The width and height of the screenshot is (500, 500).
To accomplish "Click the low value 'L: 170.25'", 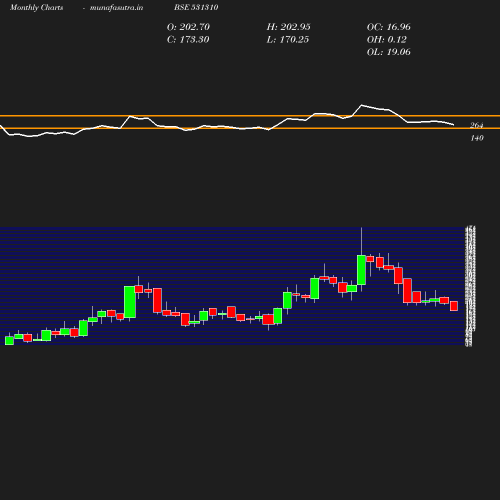I will (288, 39).
